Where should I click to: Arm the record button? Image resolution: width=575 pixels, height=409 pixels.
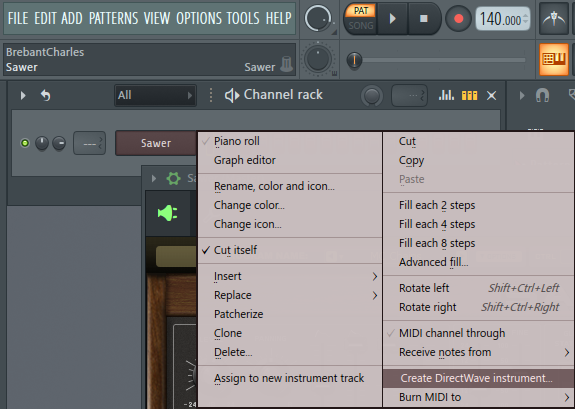click(x=458, y=19)
